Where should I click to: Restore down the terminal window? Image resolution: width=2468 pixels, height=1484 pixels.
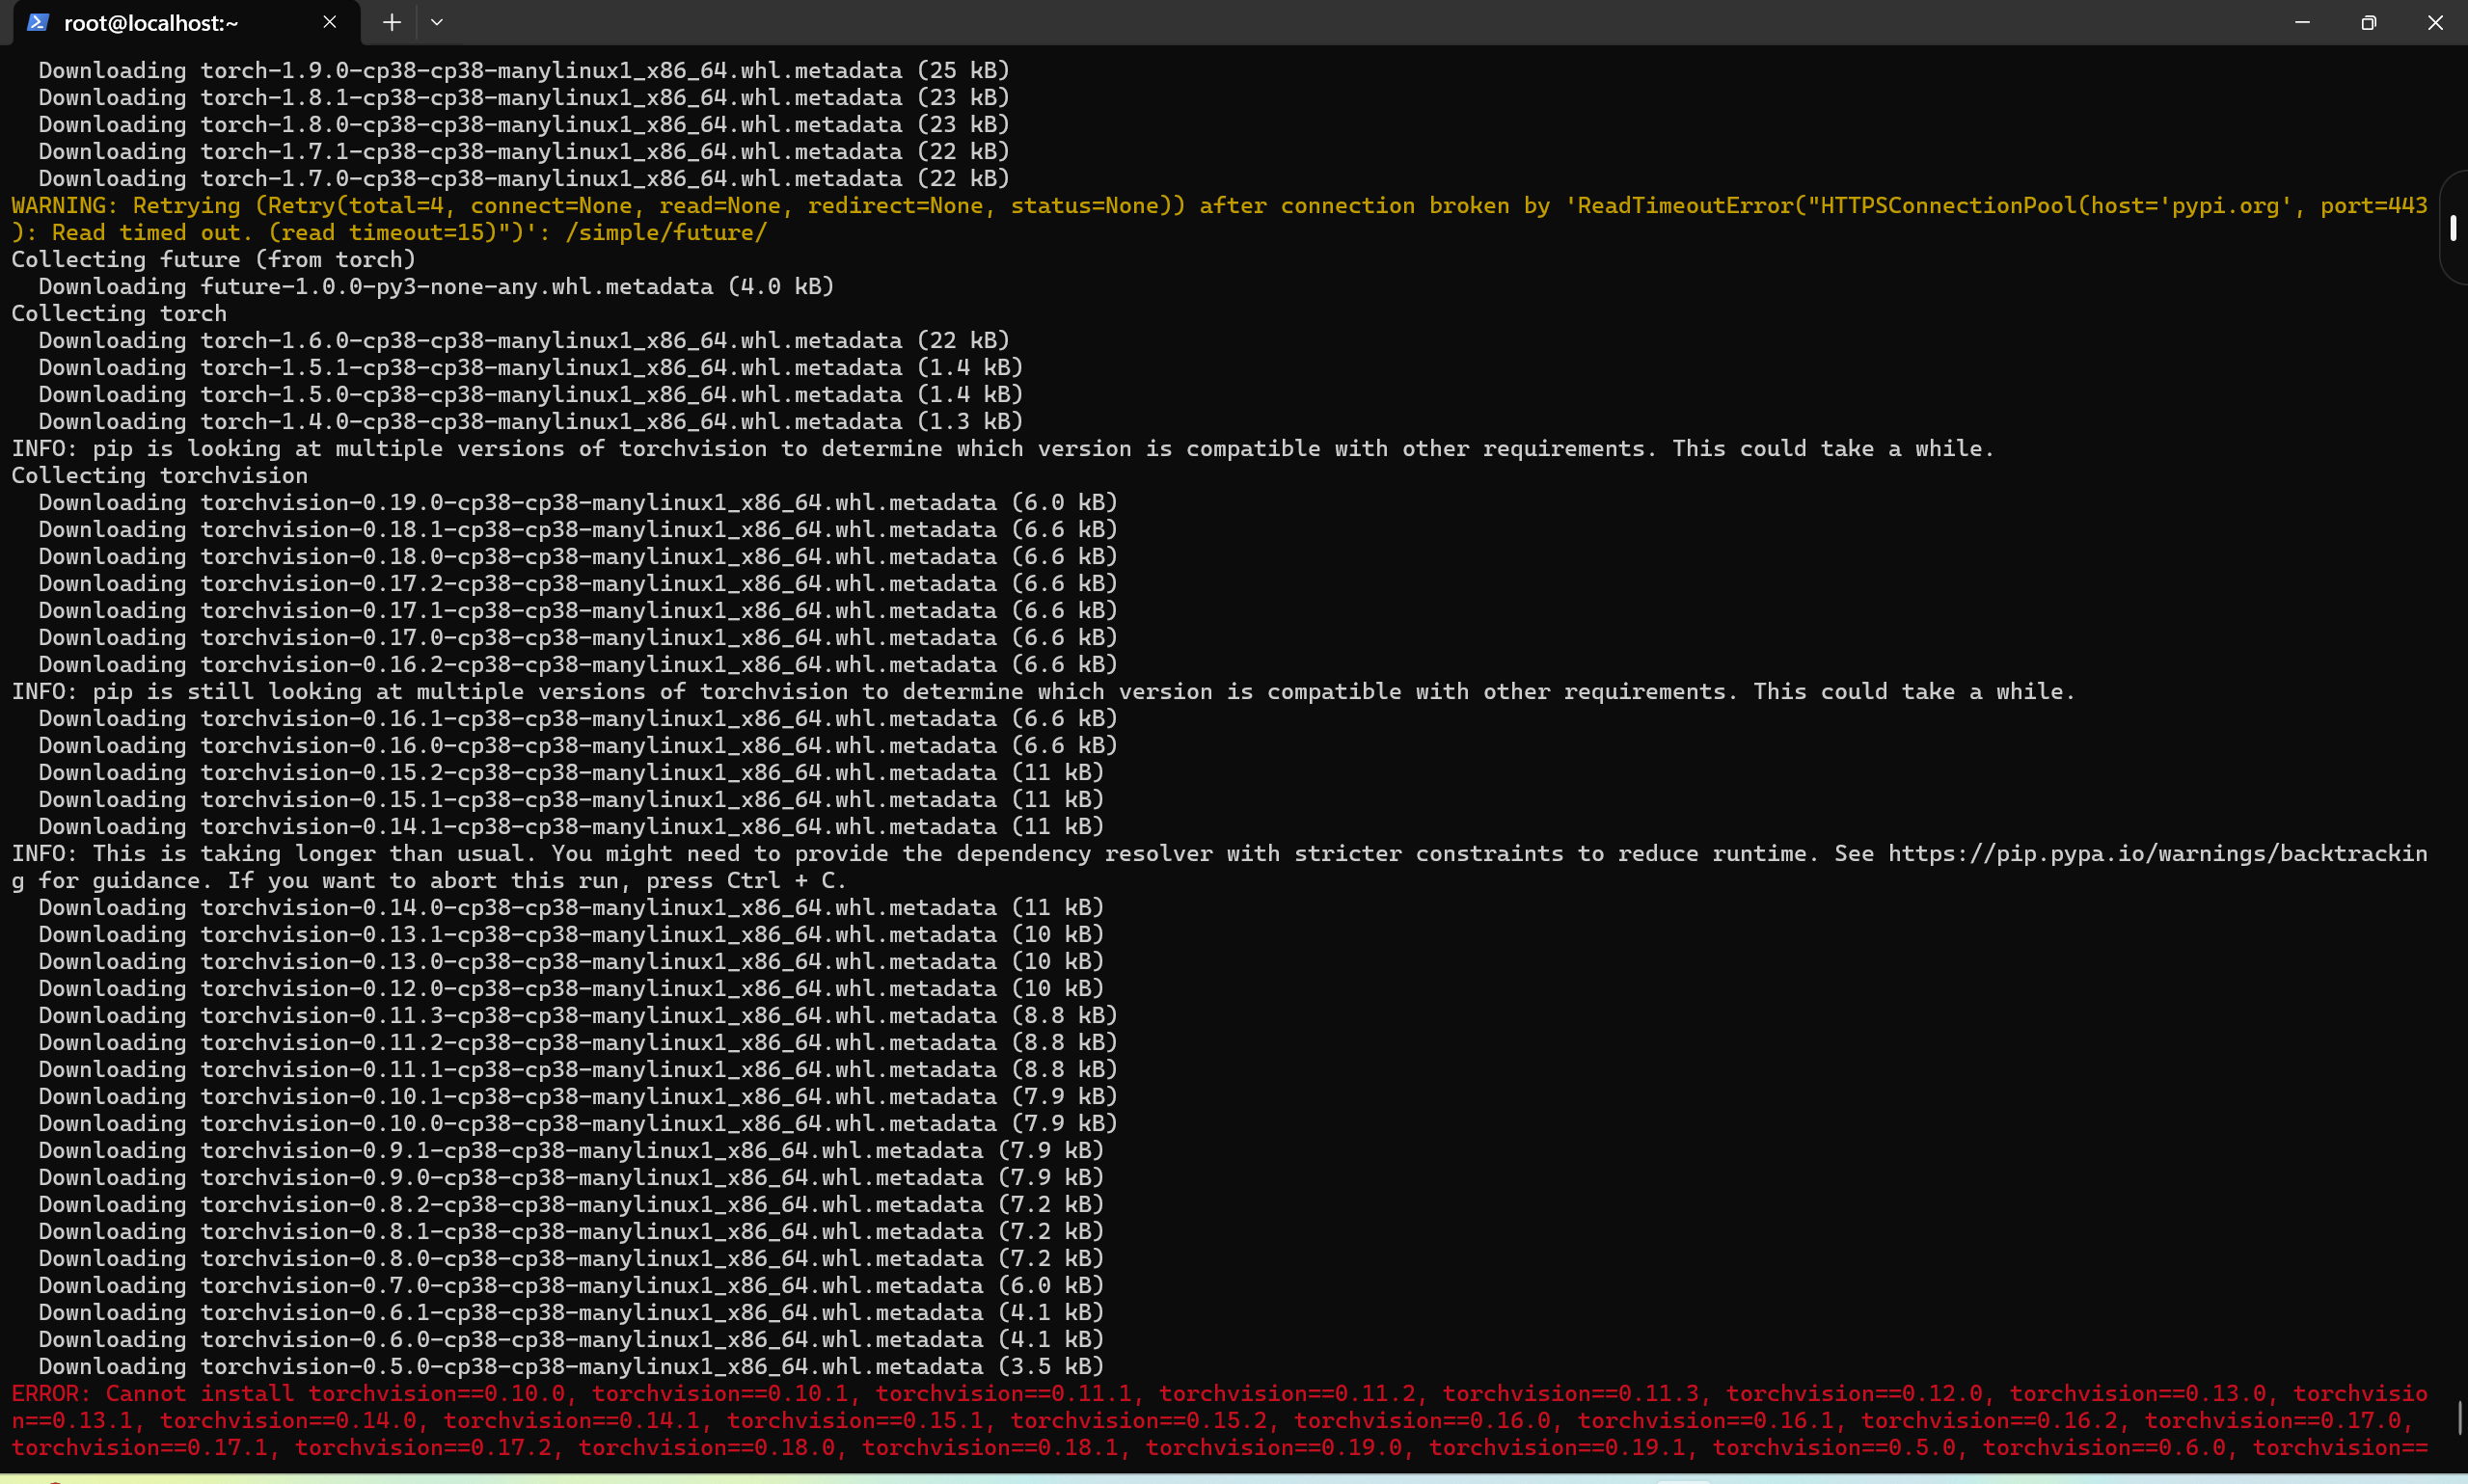coord(2368,22)
